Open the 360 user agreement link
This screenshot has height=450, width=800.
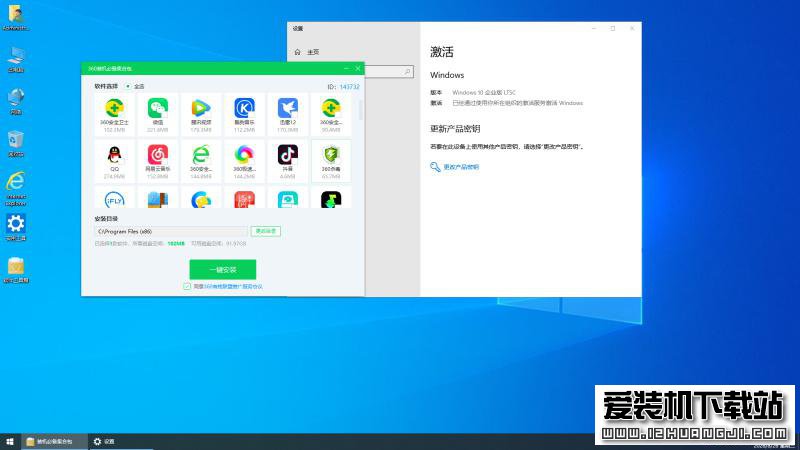(233, 287)
